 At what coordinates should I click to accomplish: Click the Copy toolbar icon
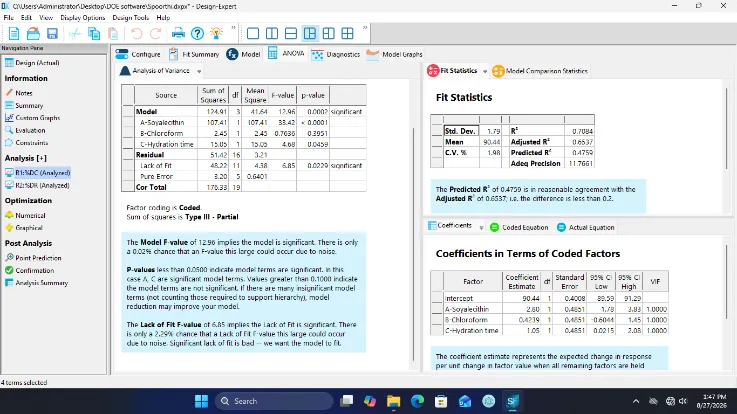[x=94, y=33]
